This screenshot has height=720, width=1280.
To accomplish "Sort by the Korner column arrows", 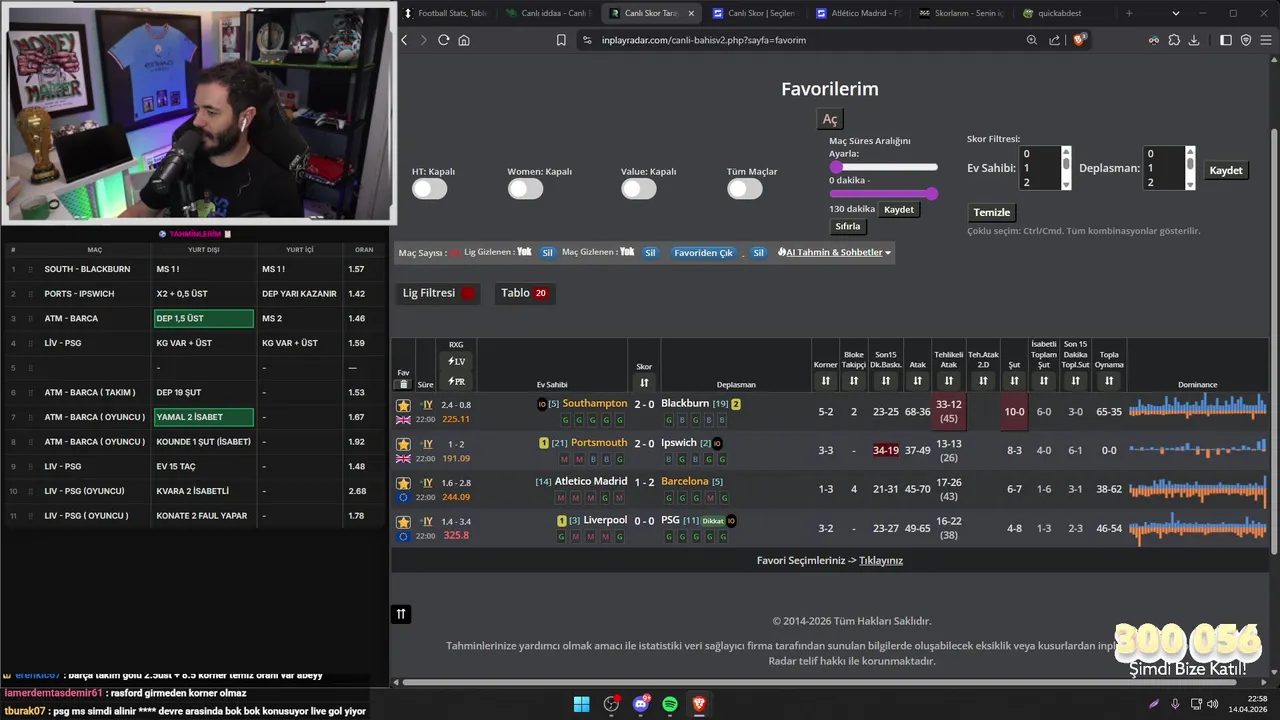I will point(825,381).
